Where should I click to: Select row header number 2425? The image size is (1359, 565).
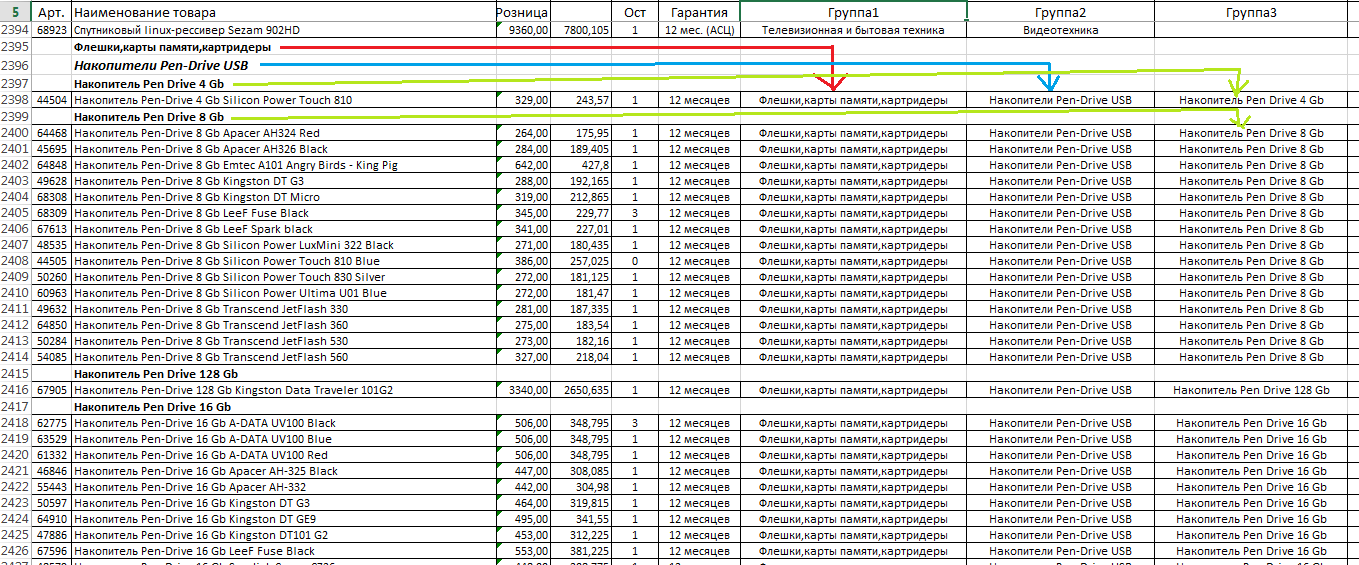(15, 535)
